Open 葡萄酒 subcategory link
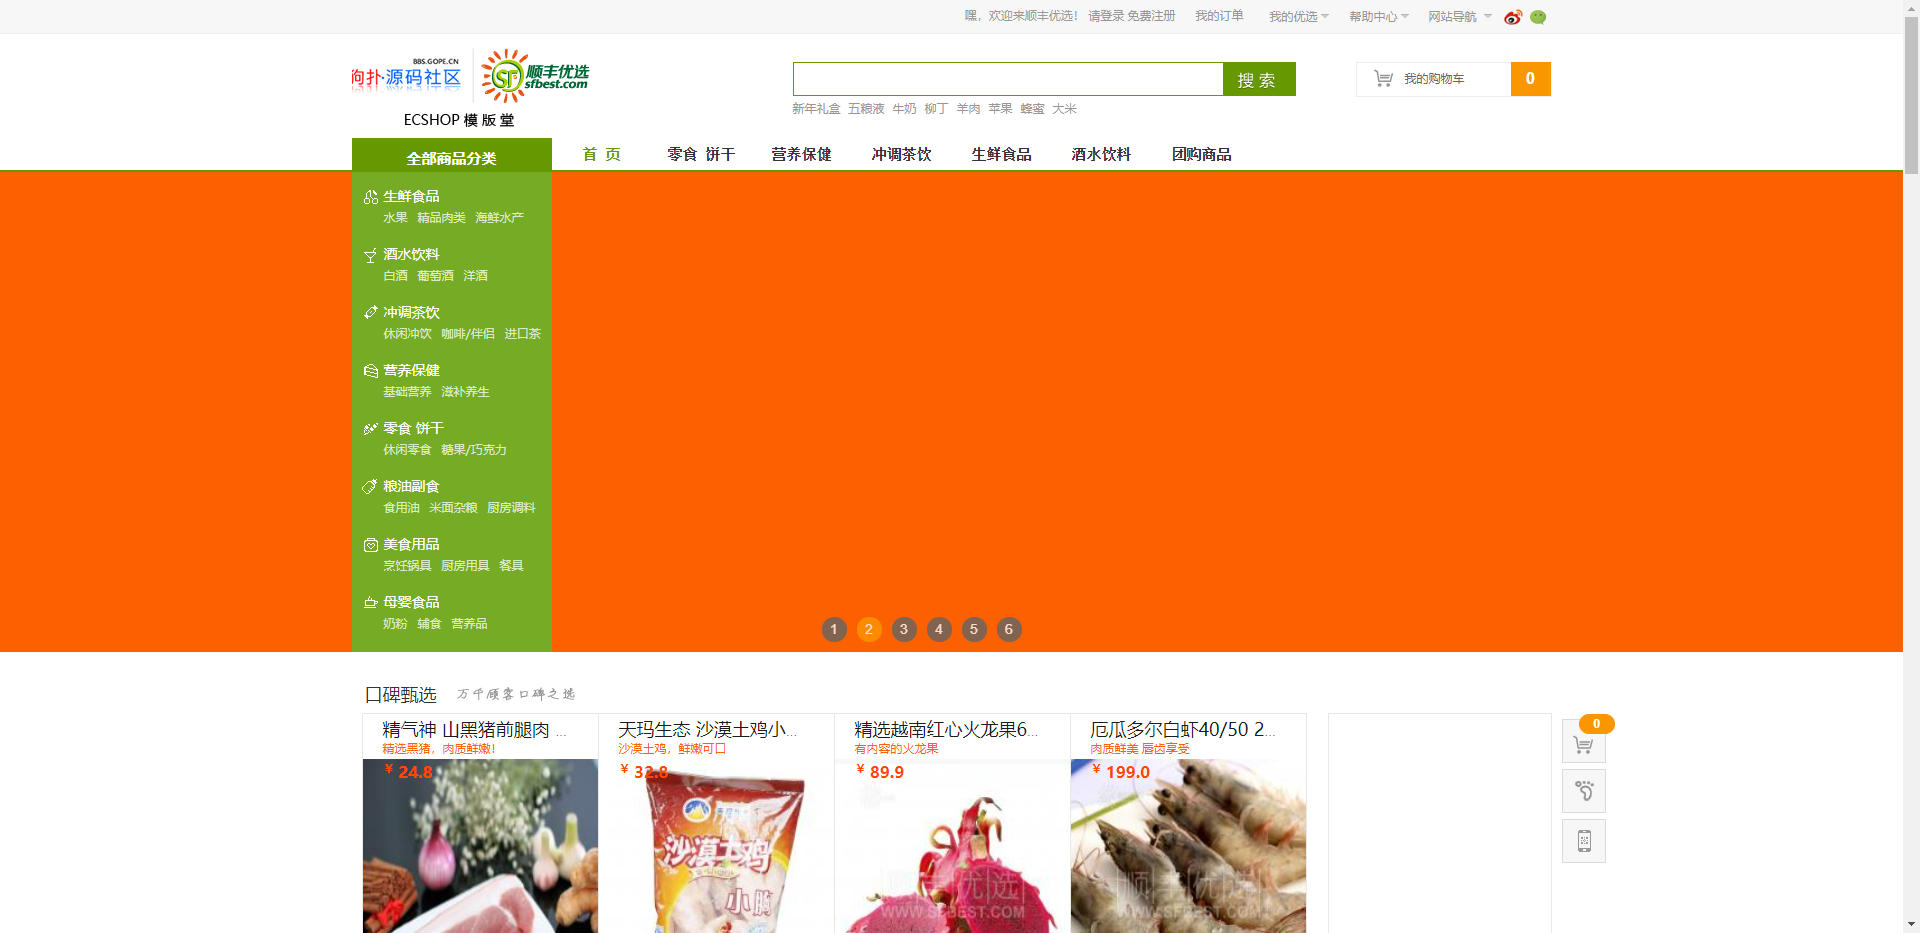The image size is (1920, 933). (435, 276)
